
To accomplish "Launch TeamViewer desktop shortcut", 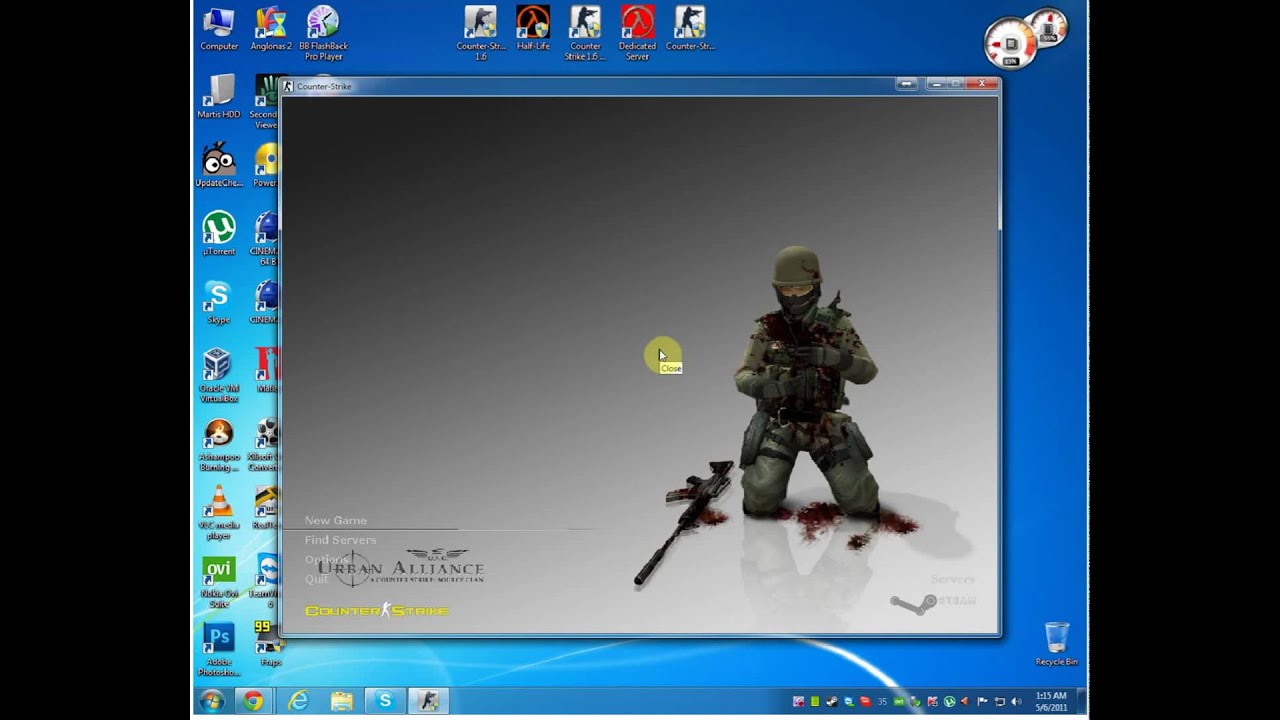I will [267, 582].
